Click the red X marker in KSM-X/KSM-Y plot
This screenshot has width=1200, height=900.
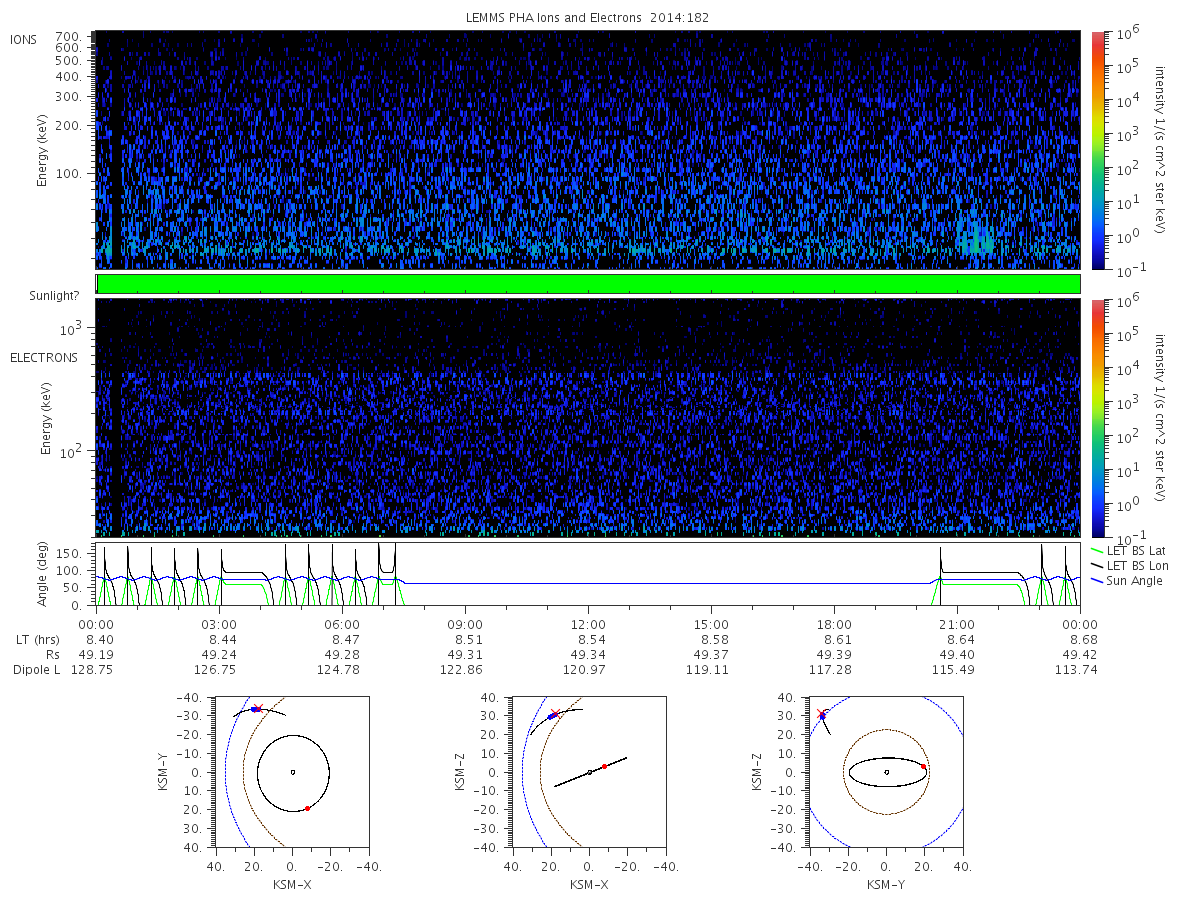coord(258,708)
